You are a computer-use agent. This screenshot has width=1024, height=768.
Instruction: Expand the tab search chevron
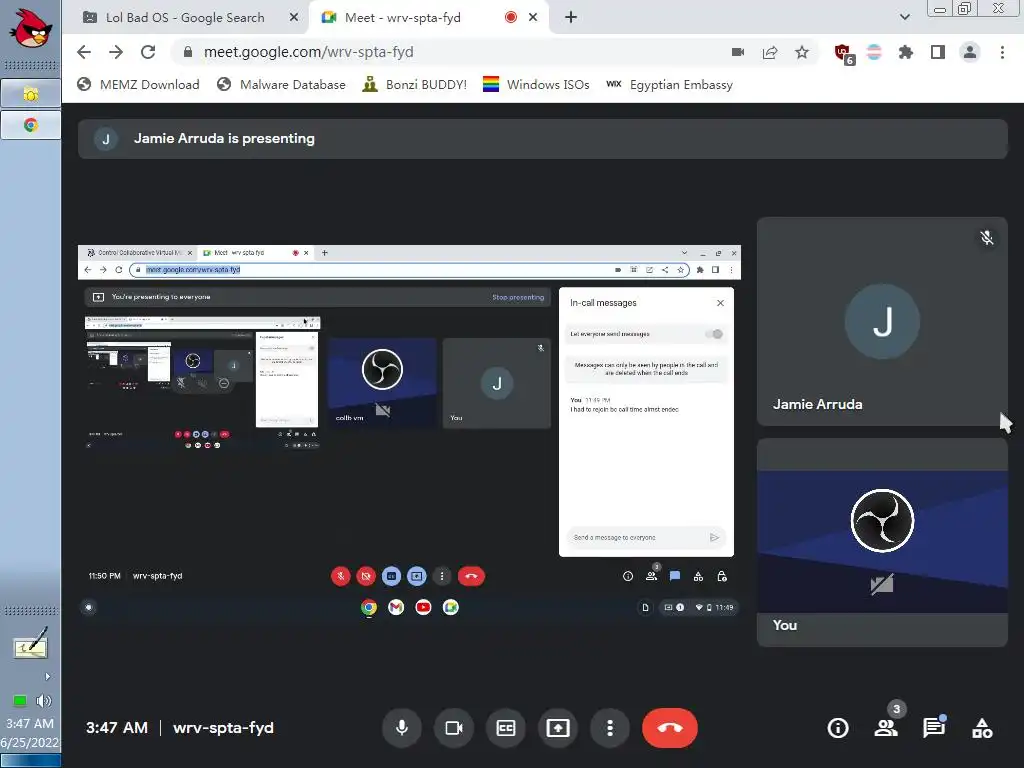click(x=904, y=17)
